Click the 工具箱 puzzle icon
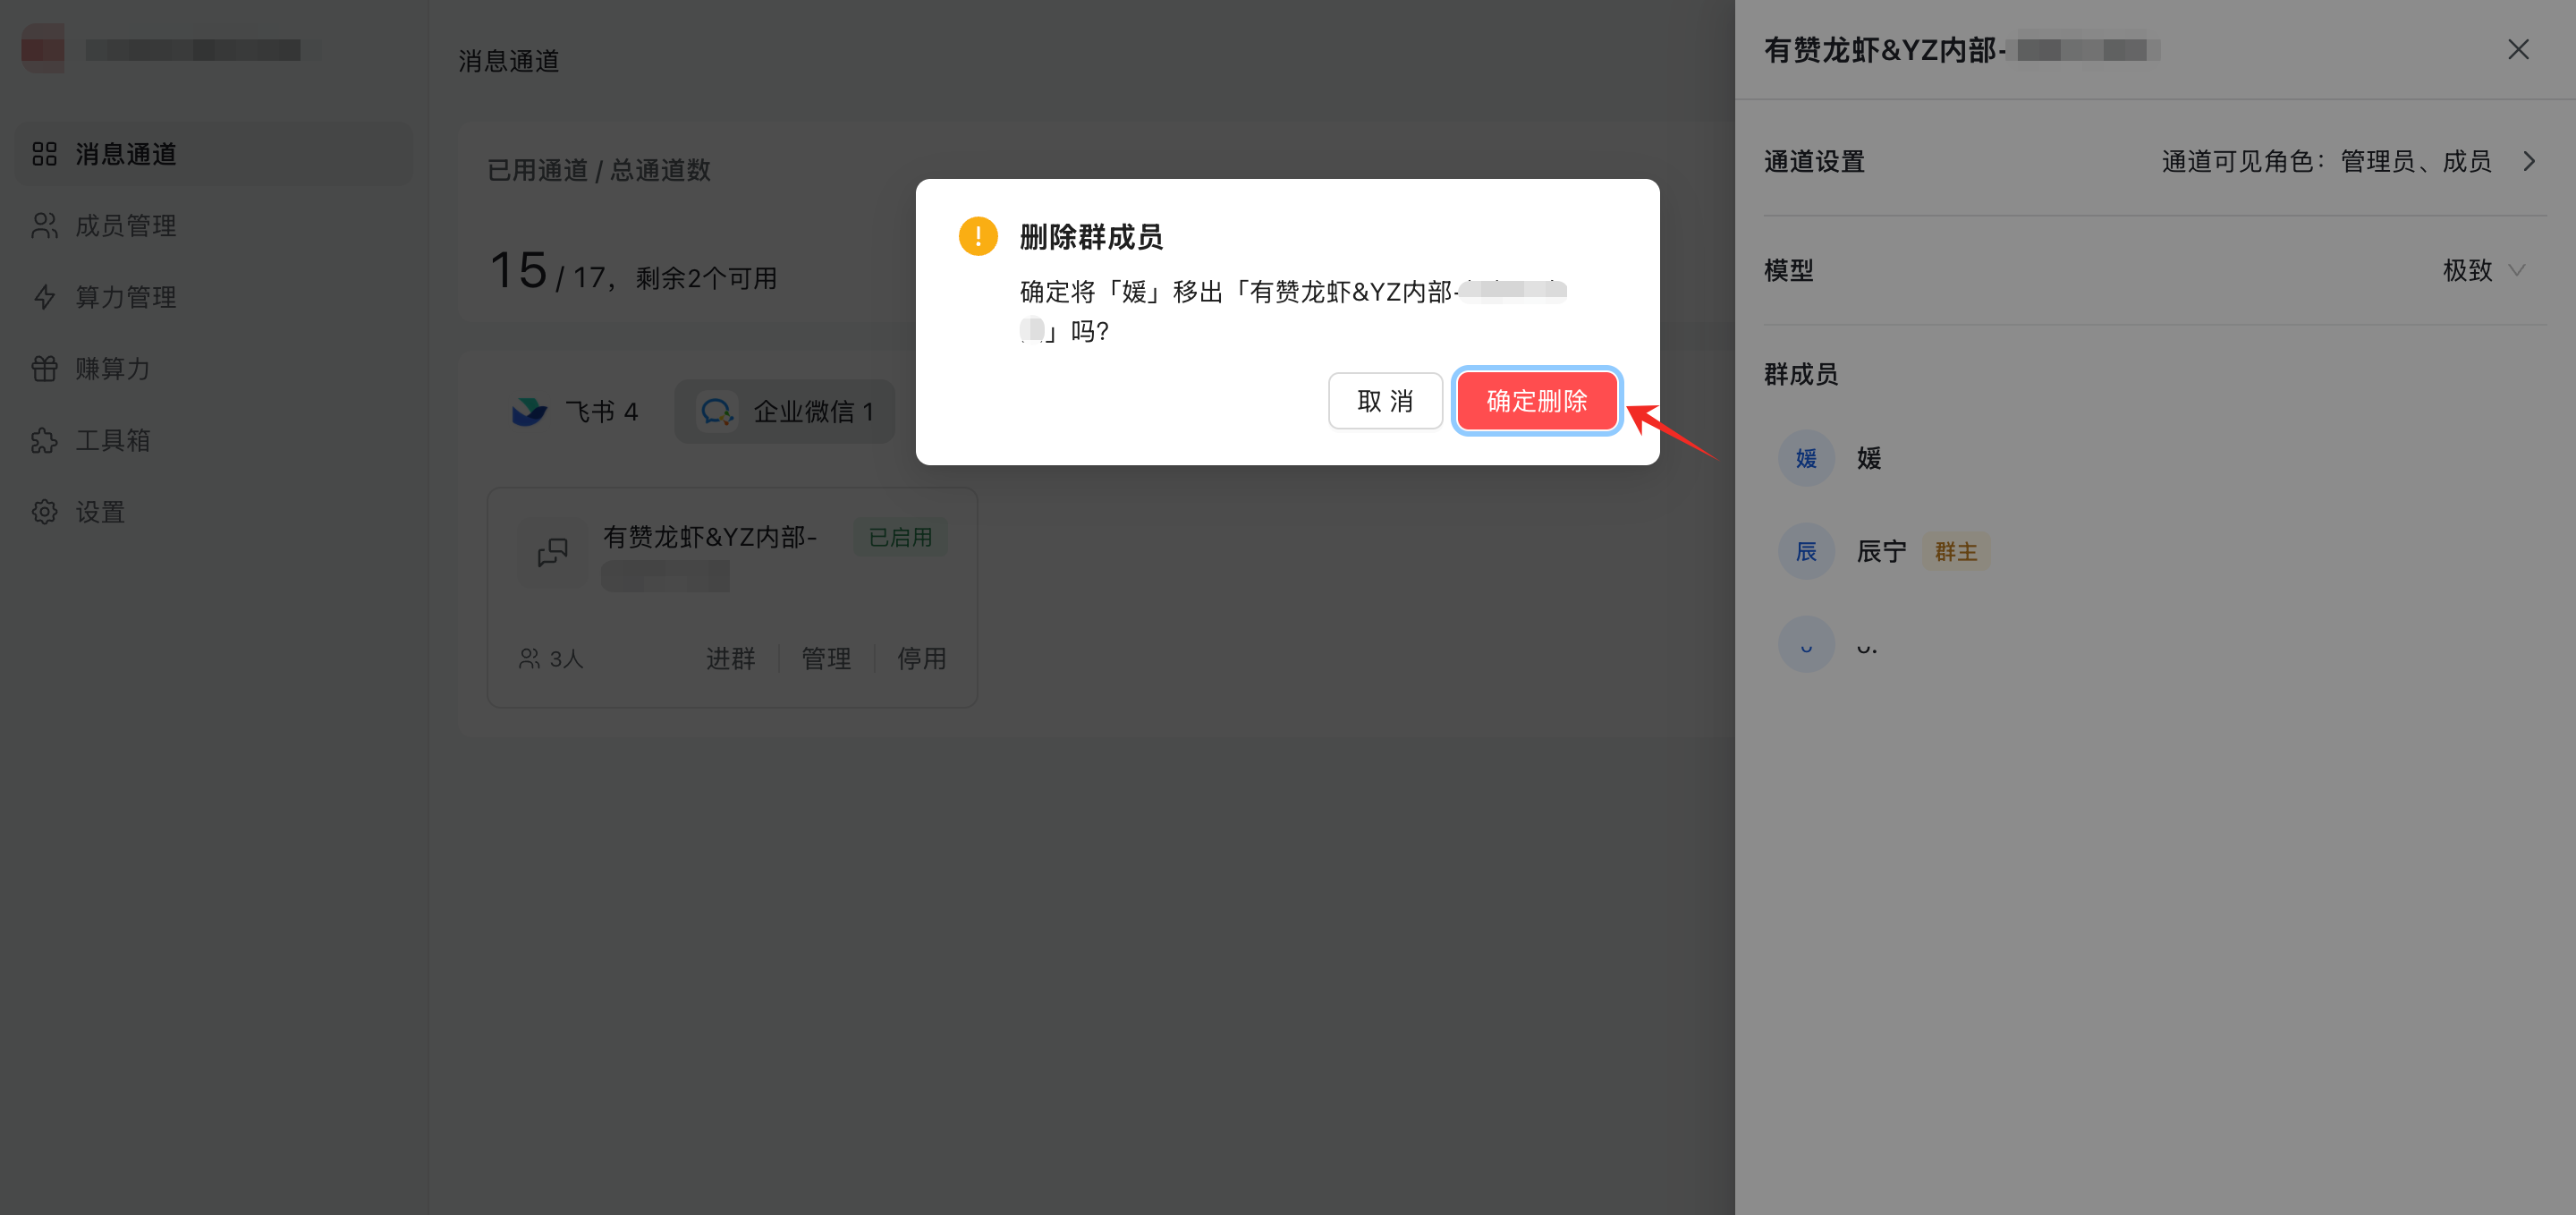 [44, 440]
